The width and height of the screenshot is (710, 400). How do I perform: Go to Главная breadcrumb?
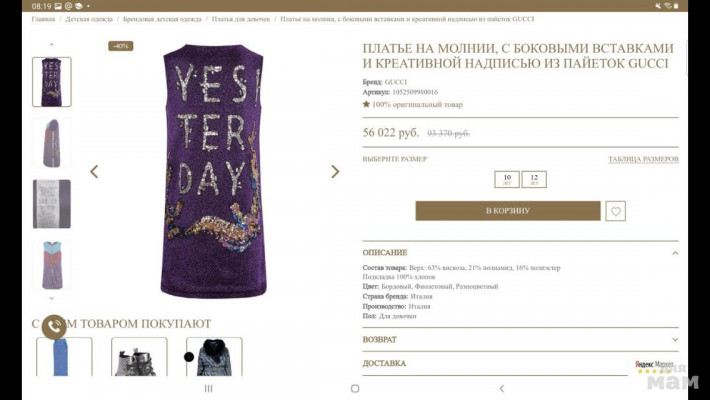point(43,19)
